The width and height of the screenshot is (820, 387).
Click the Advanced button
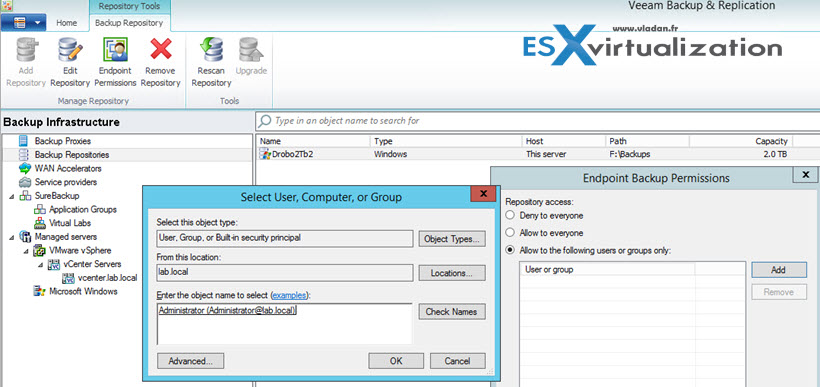pos(190,361)
